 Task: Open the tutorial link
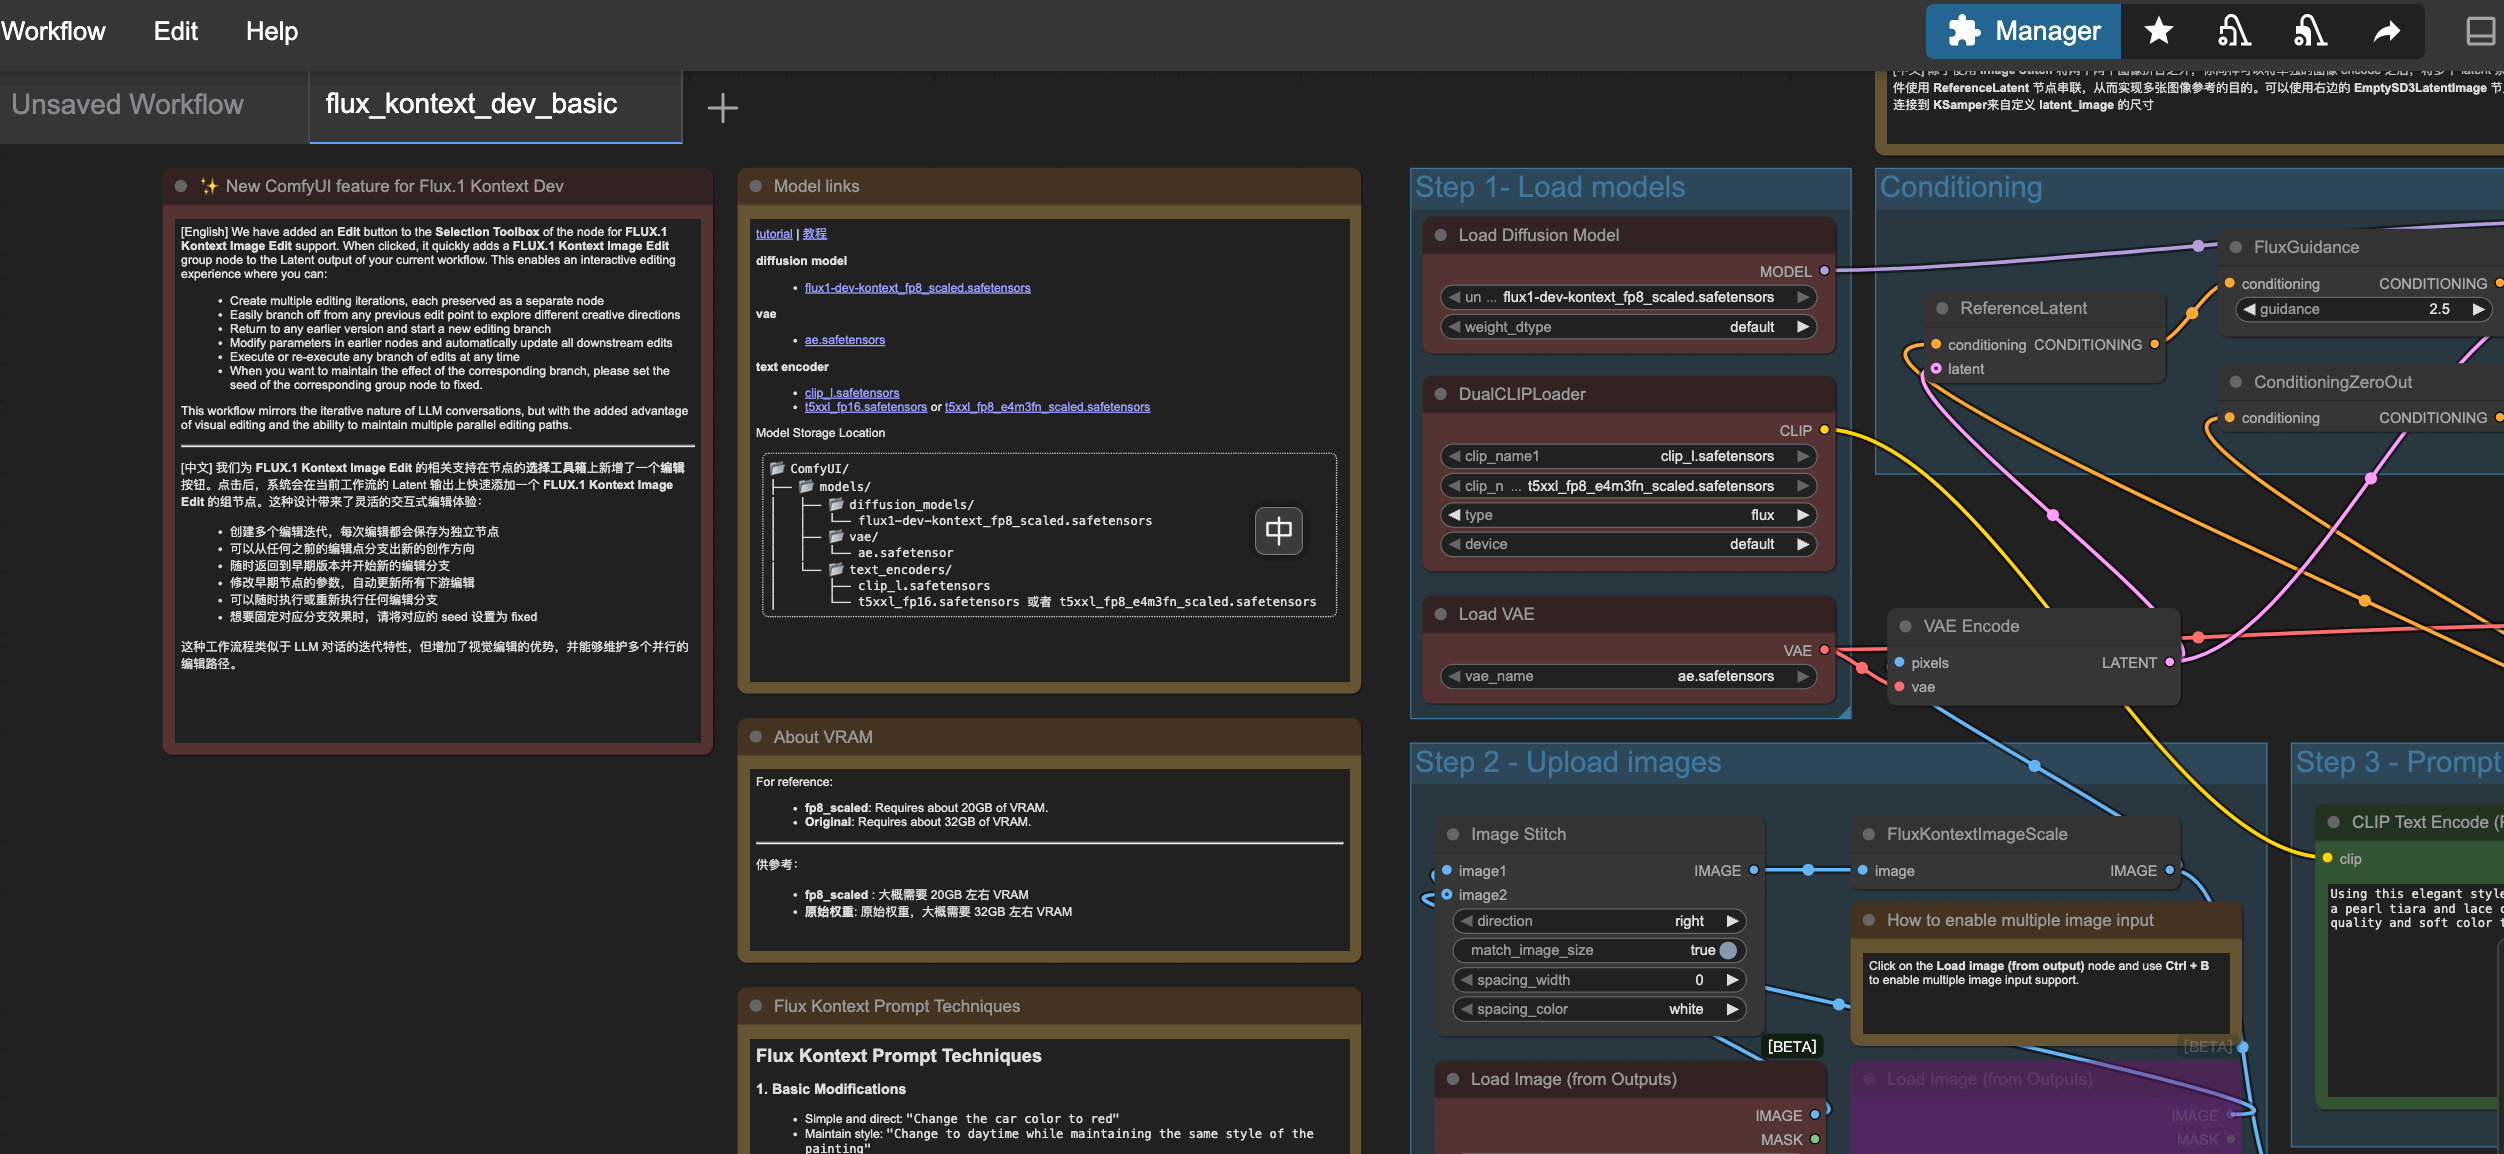(773, 234)
